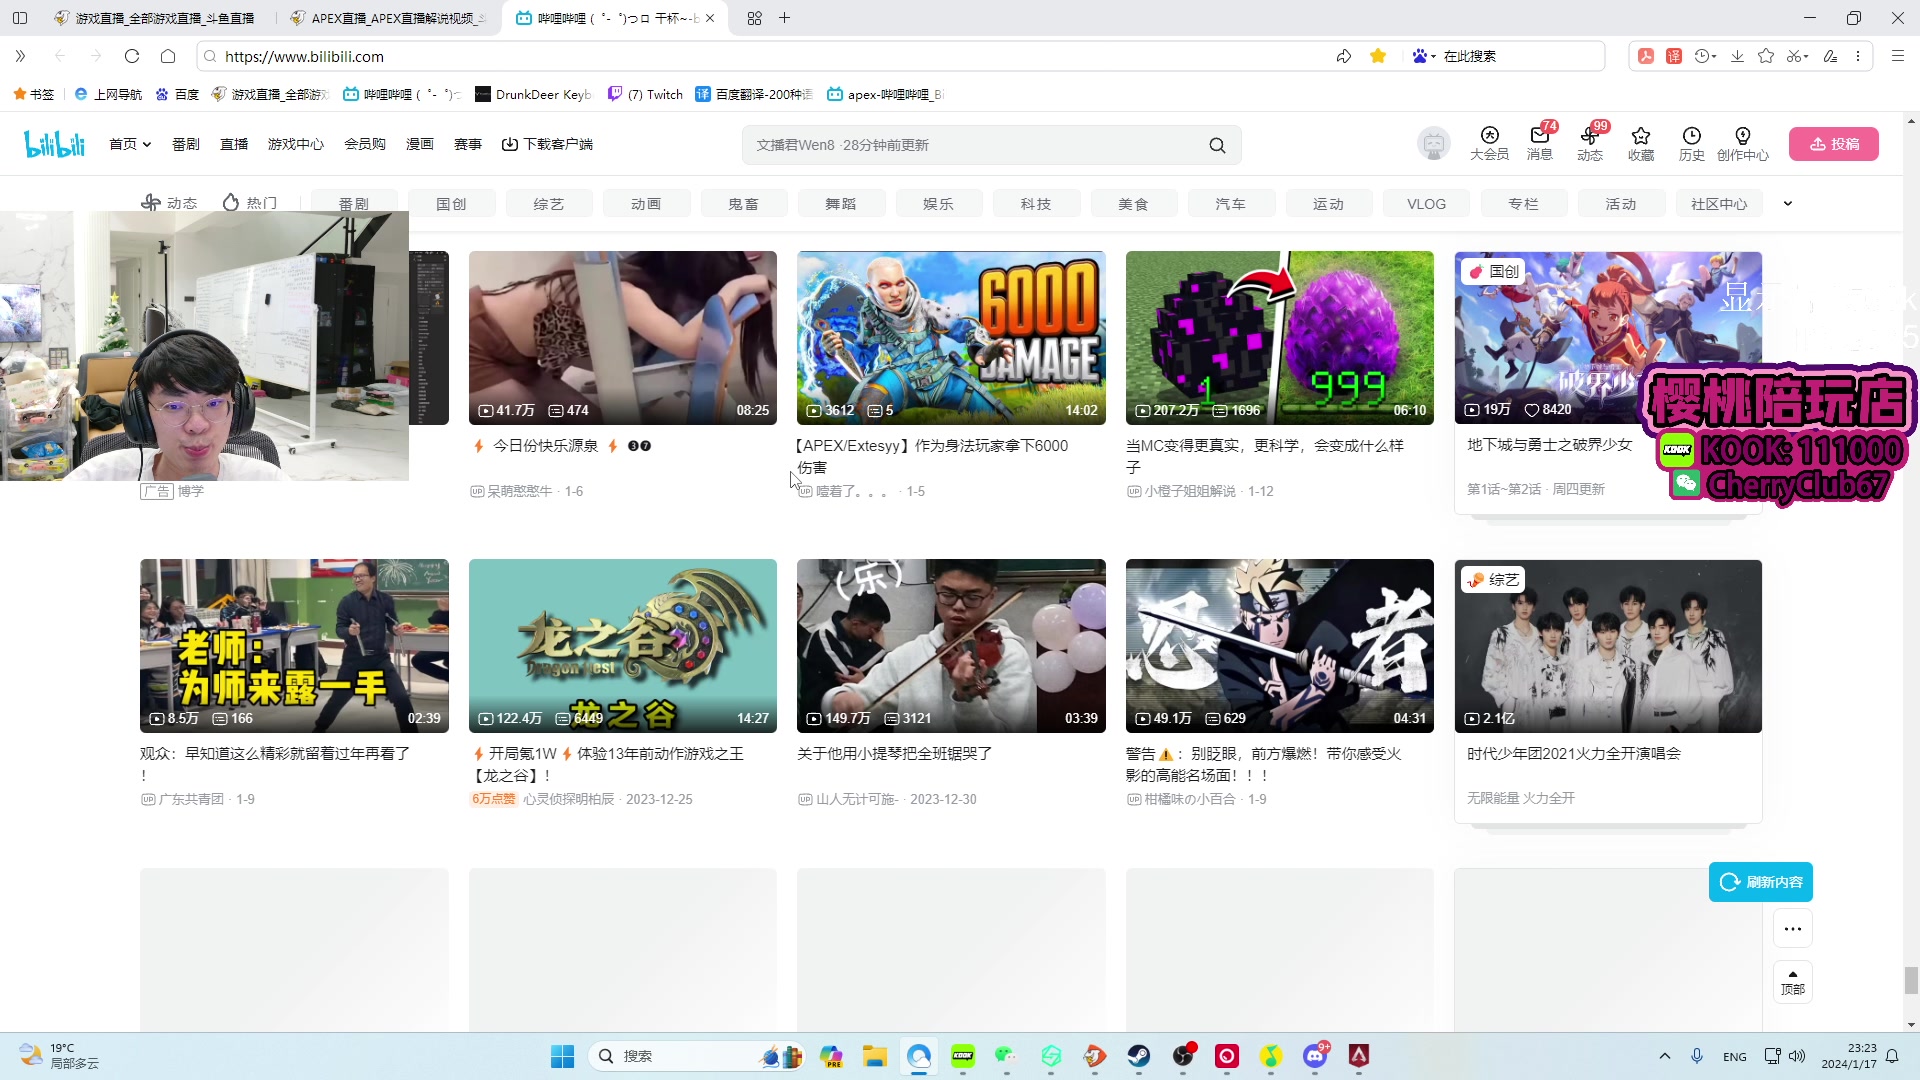Toggle the browser bookmark star
This screenshot has height=1080, width=1920.
pyautogui.click(x=1378, y=56)
